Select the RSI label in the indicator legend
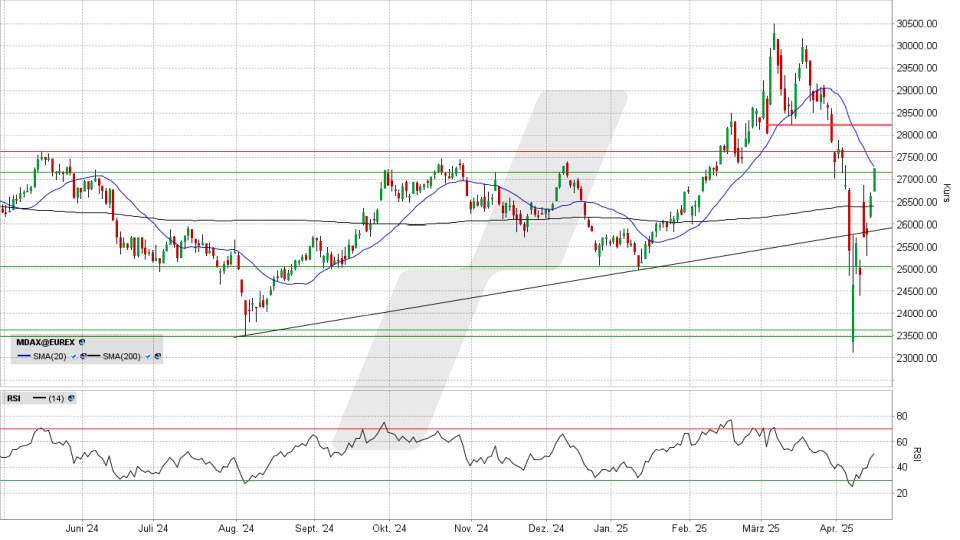This screenshot has width=960, height=540. click(13, 398)
